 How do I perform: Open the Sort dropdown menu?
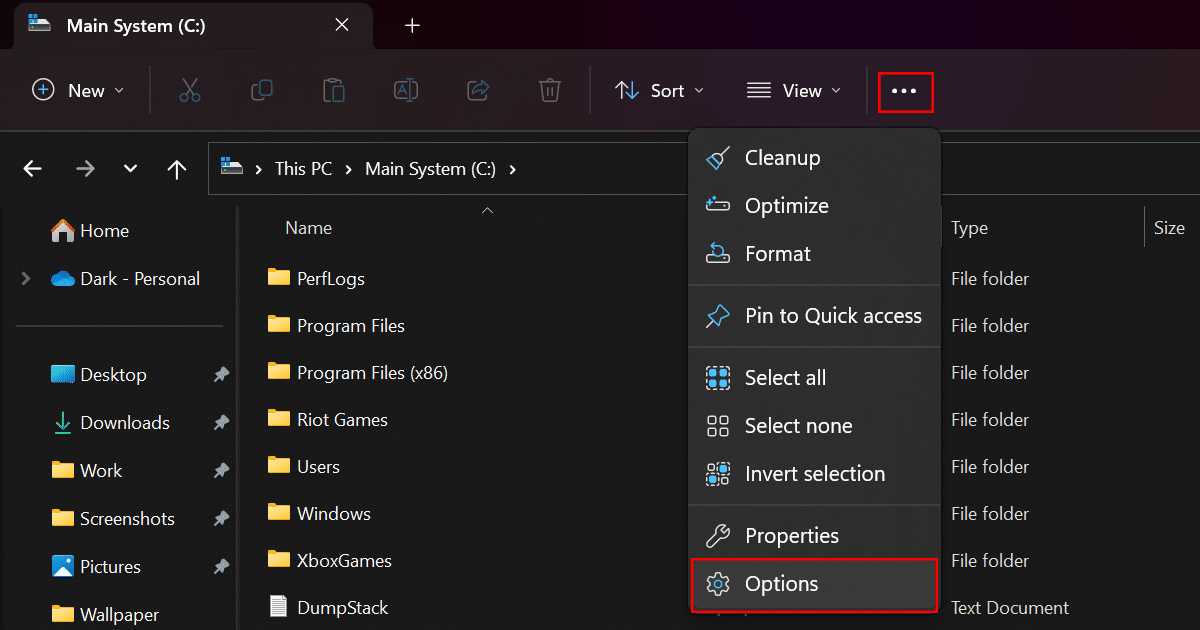coord(659,91)
